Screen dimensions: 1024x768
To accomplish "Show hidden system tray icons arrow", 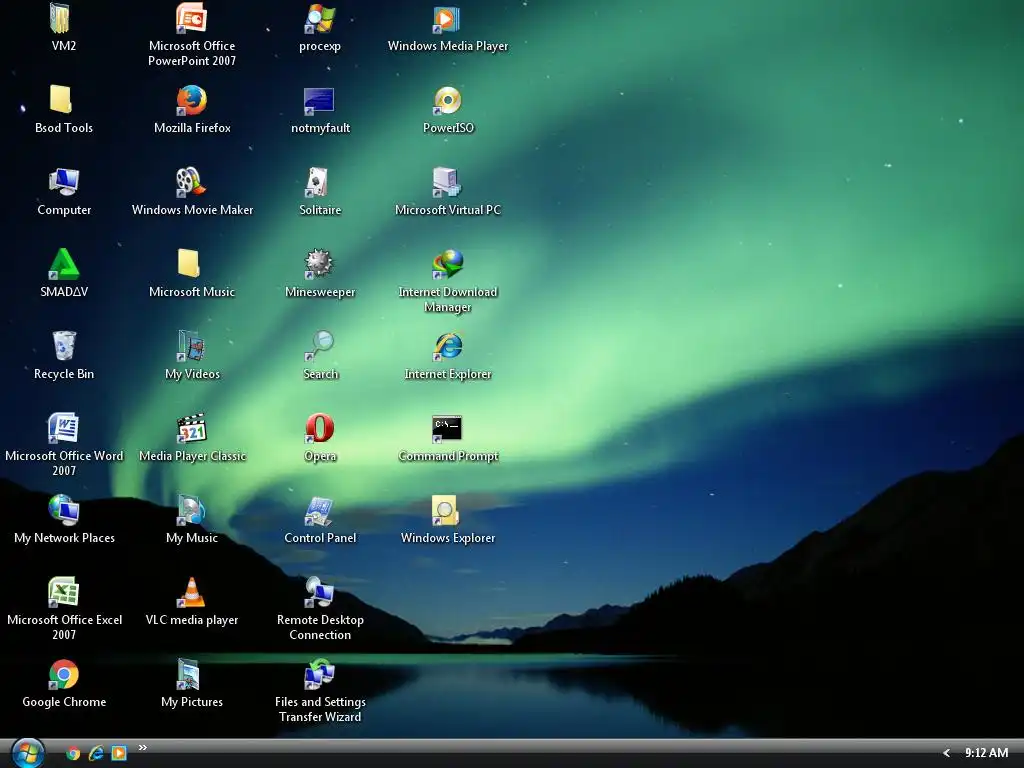I will pos(946,754).
